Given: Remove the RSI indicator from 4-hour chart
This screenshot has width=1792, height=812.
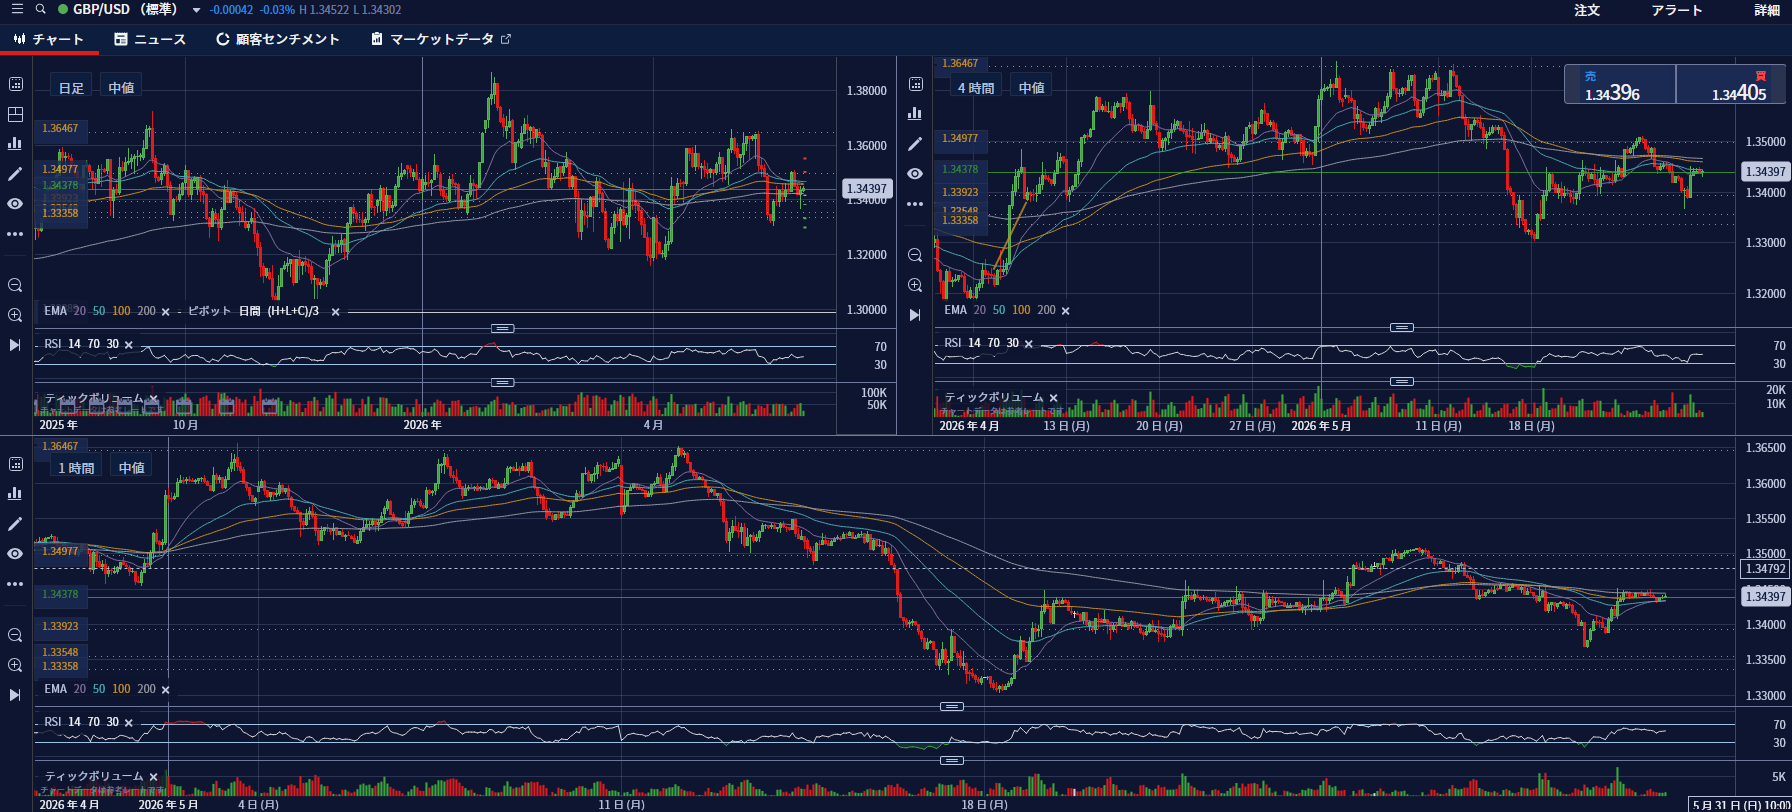Looking at the screenshot, I should 1029,344.
